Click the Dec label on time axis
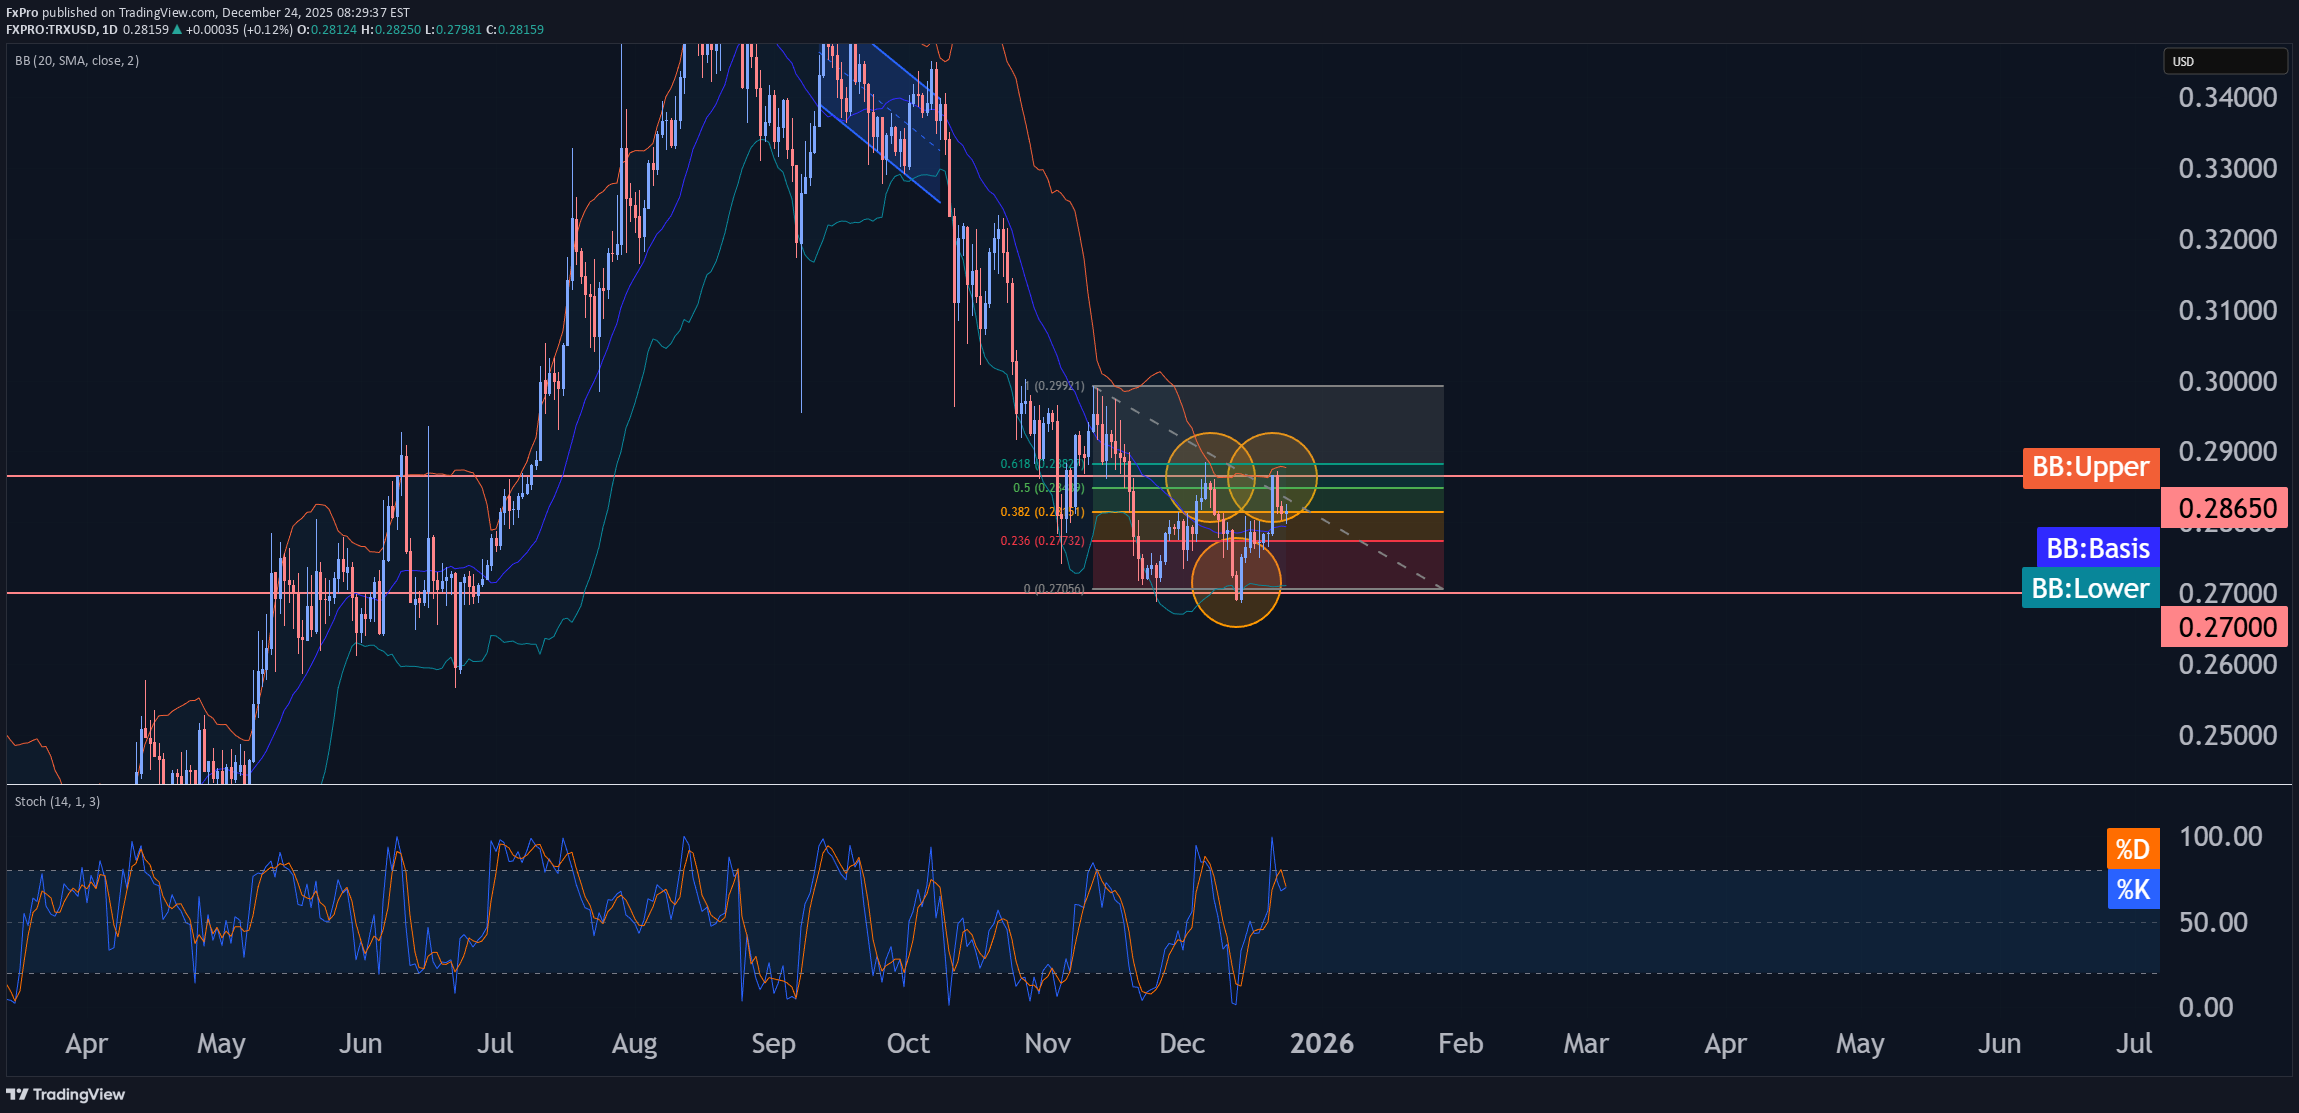The width and height of the screenshot is (2299, 1113). (x=1181, y=1043)
